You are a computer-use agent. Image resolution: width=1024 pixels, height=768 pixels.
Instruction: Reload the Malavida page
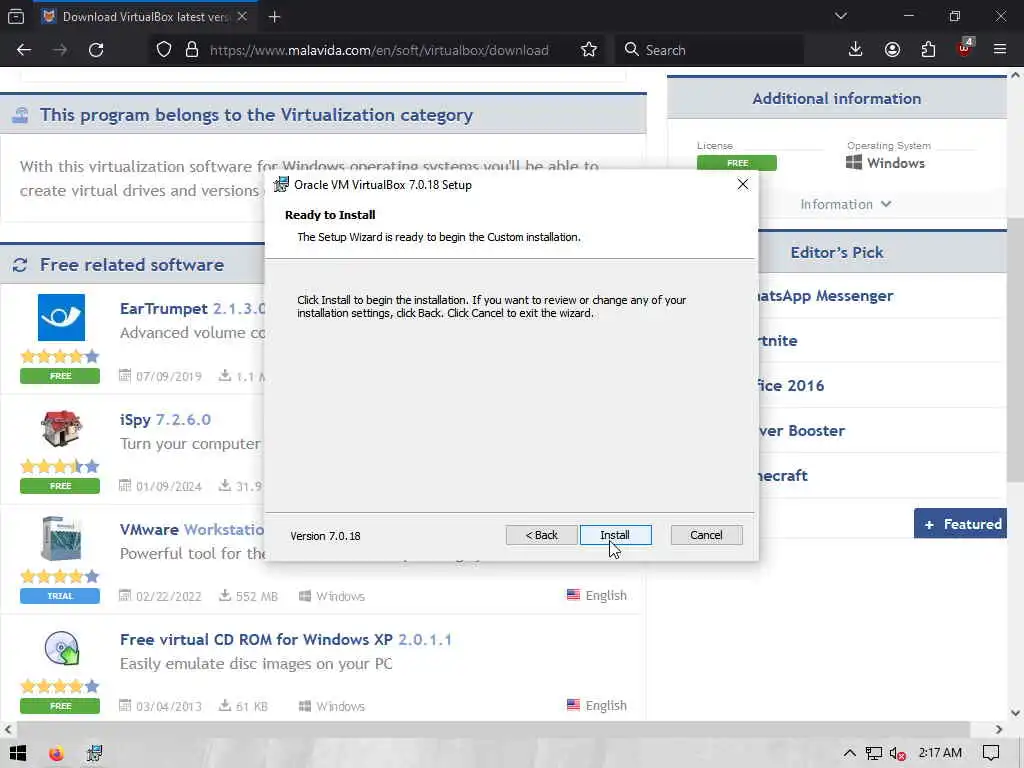click(96, 50)
